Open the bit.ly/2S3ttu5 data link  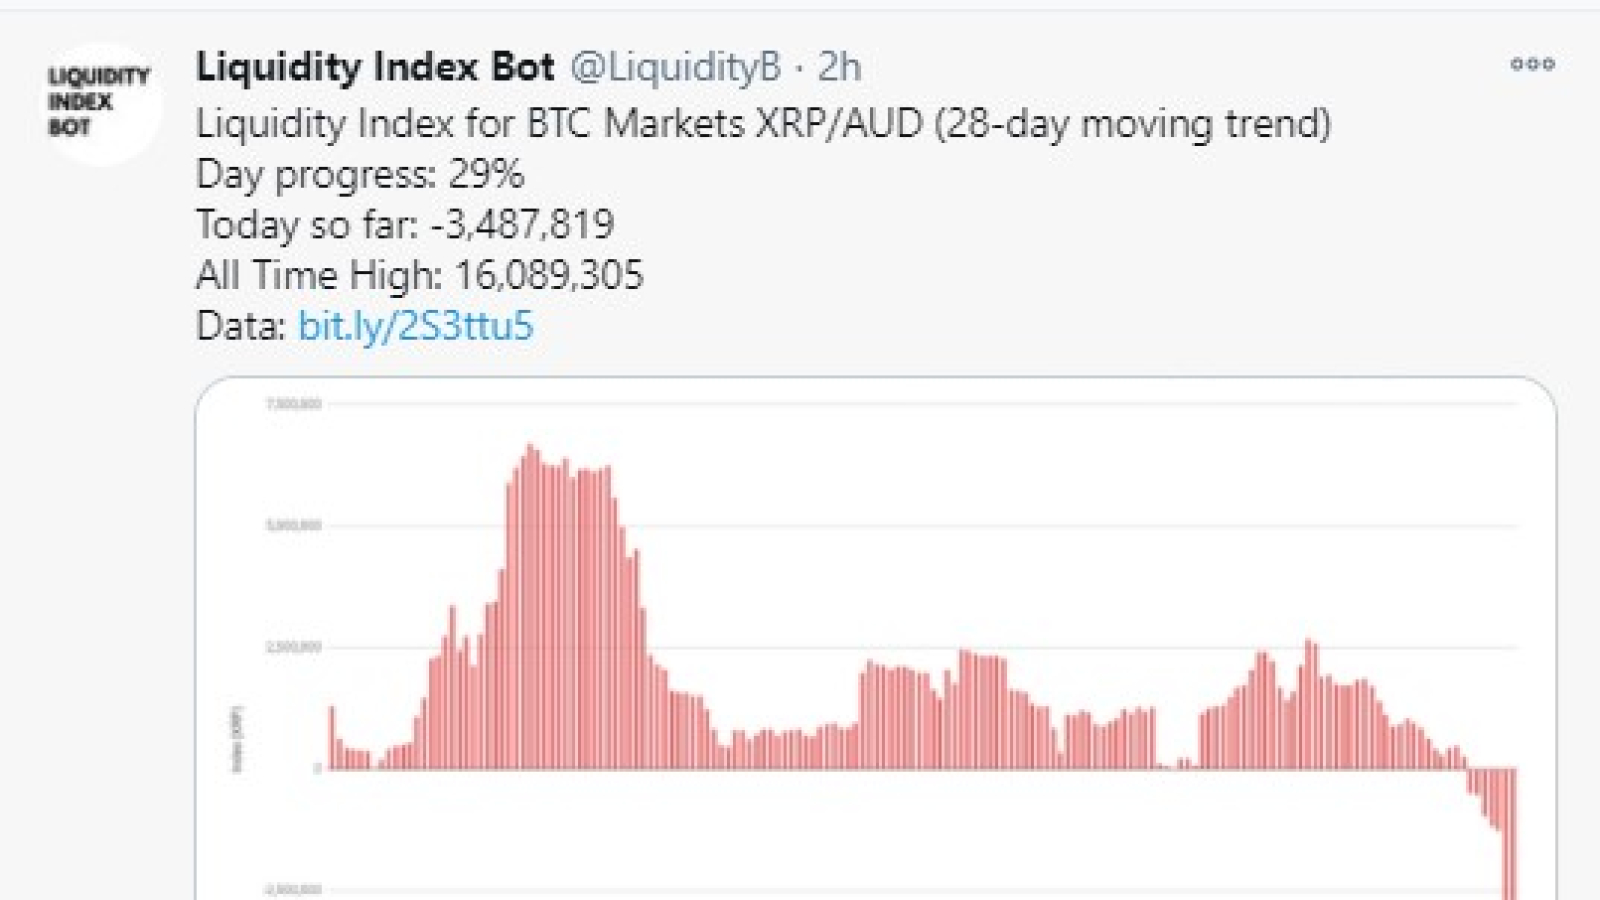pos(416,326)
